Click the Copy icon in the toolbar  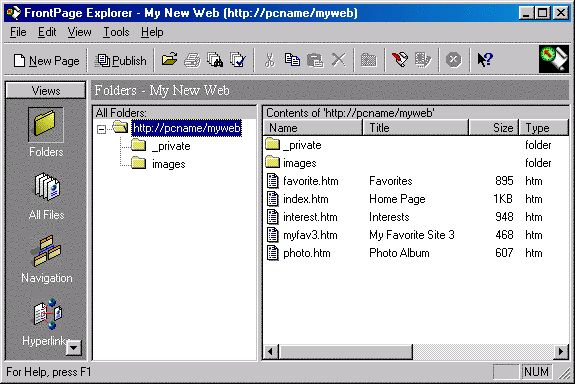pos(292,60)
